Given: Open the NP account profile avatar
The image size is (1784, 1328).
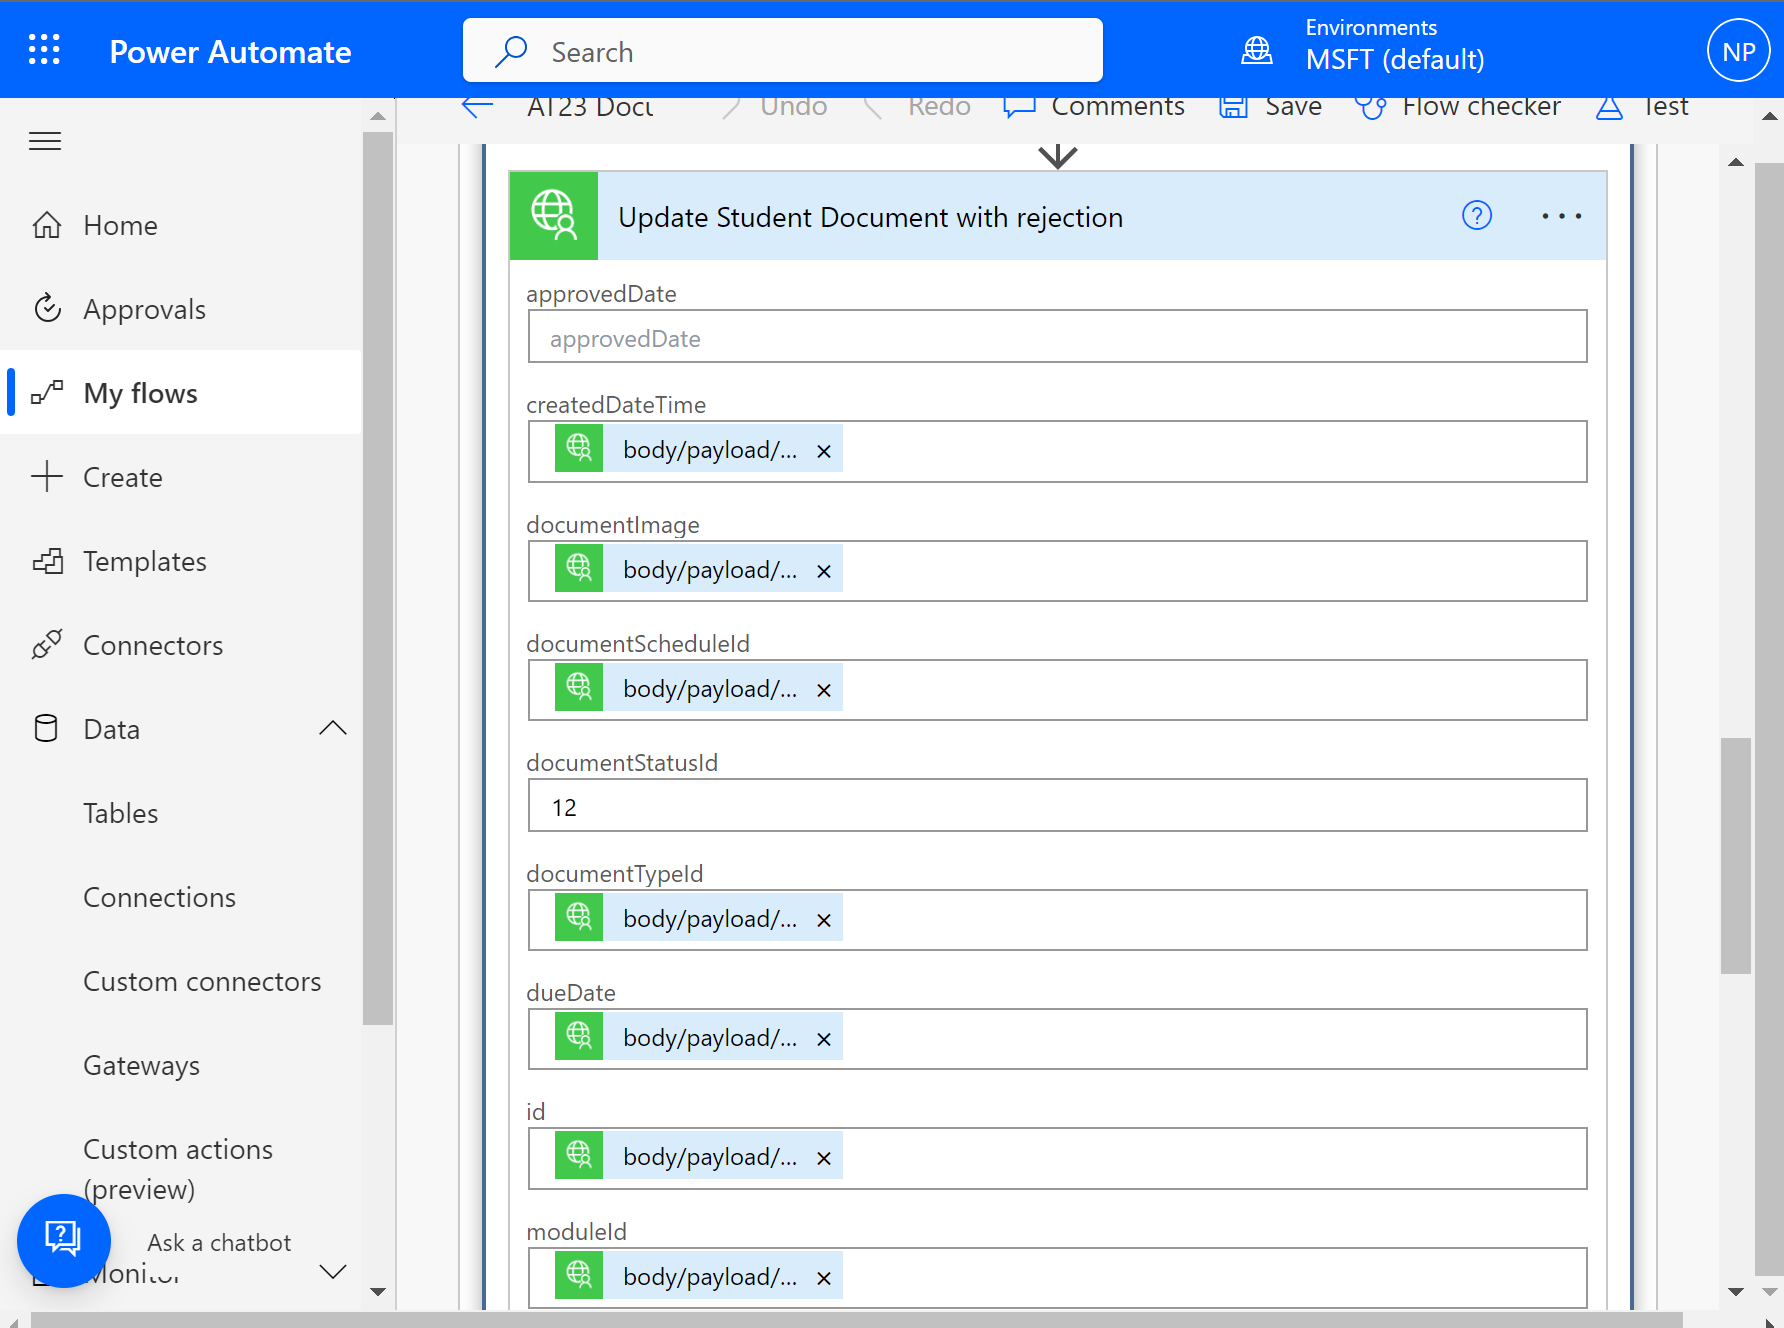Looking at the screenshot, I should [1738, 50].
